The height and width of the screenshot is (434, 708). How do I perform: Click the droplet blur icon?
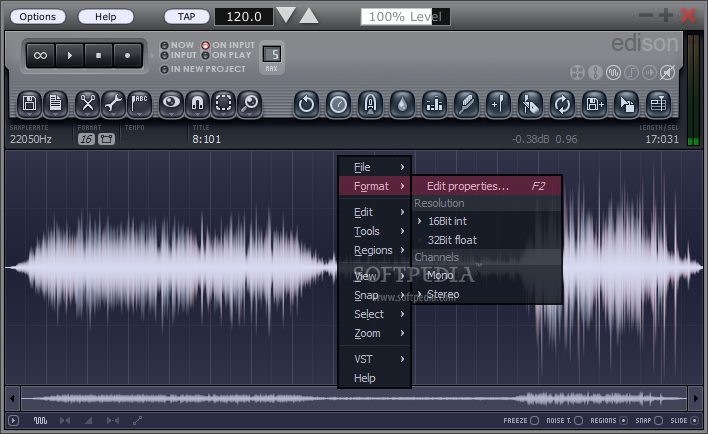click(x=402, y=104)
